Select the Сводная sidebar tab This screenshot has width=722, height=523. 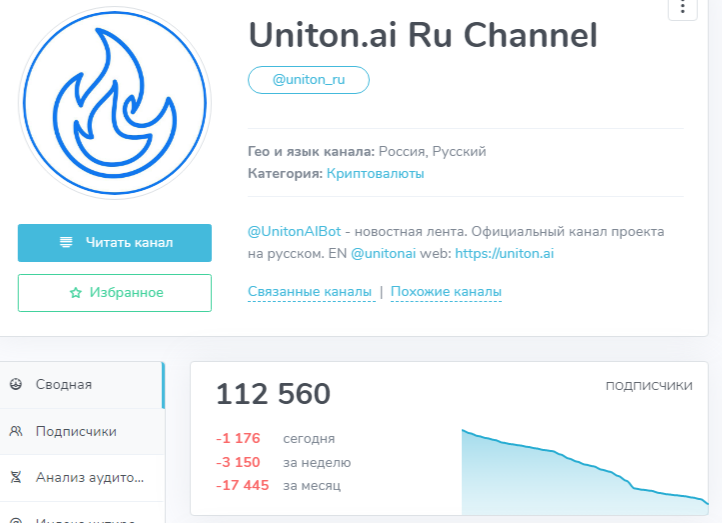(x=82, y=385)
